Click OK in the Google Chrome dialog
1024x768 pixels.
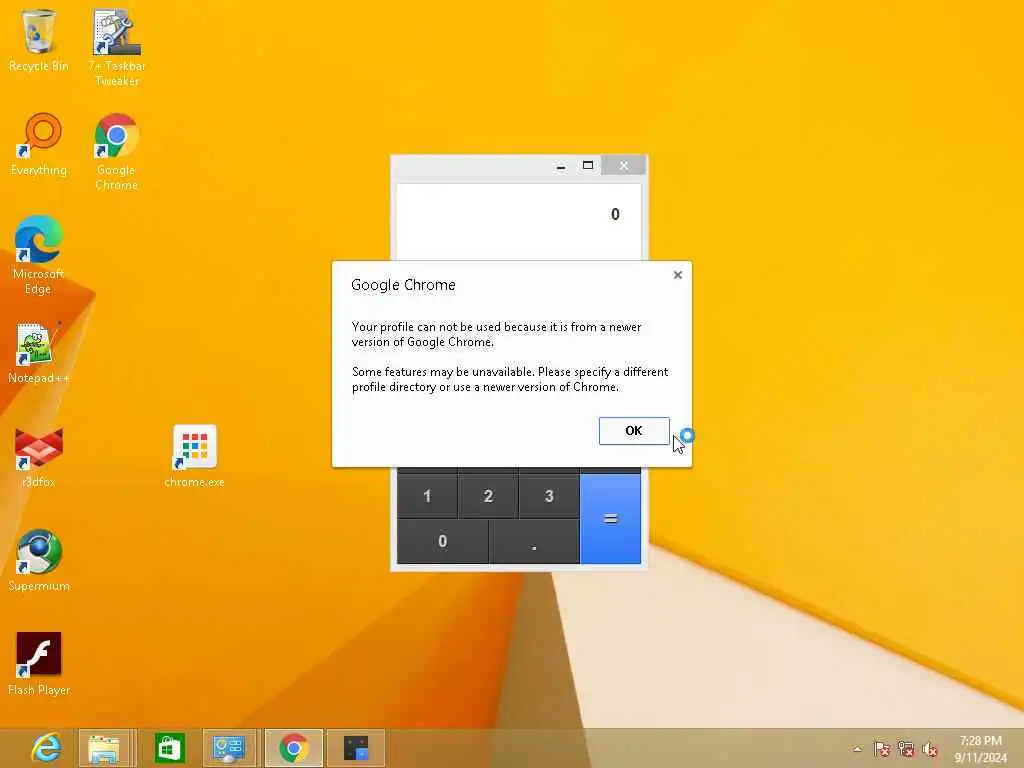pyautogui.click(x=633, y=430)
